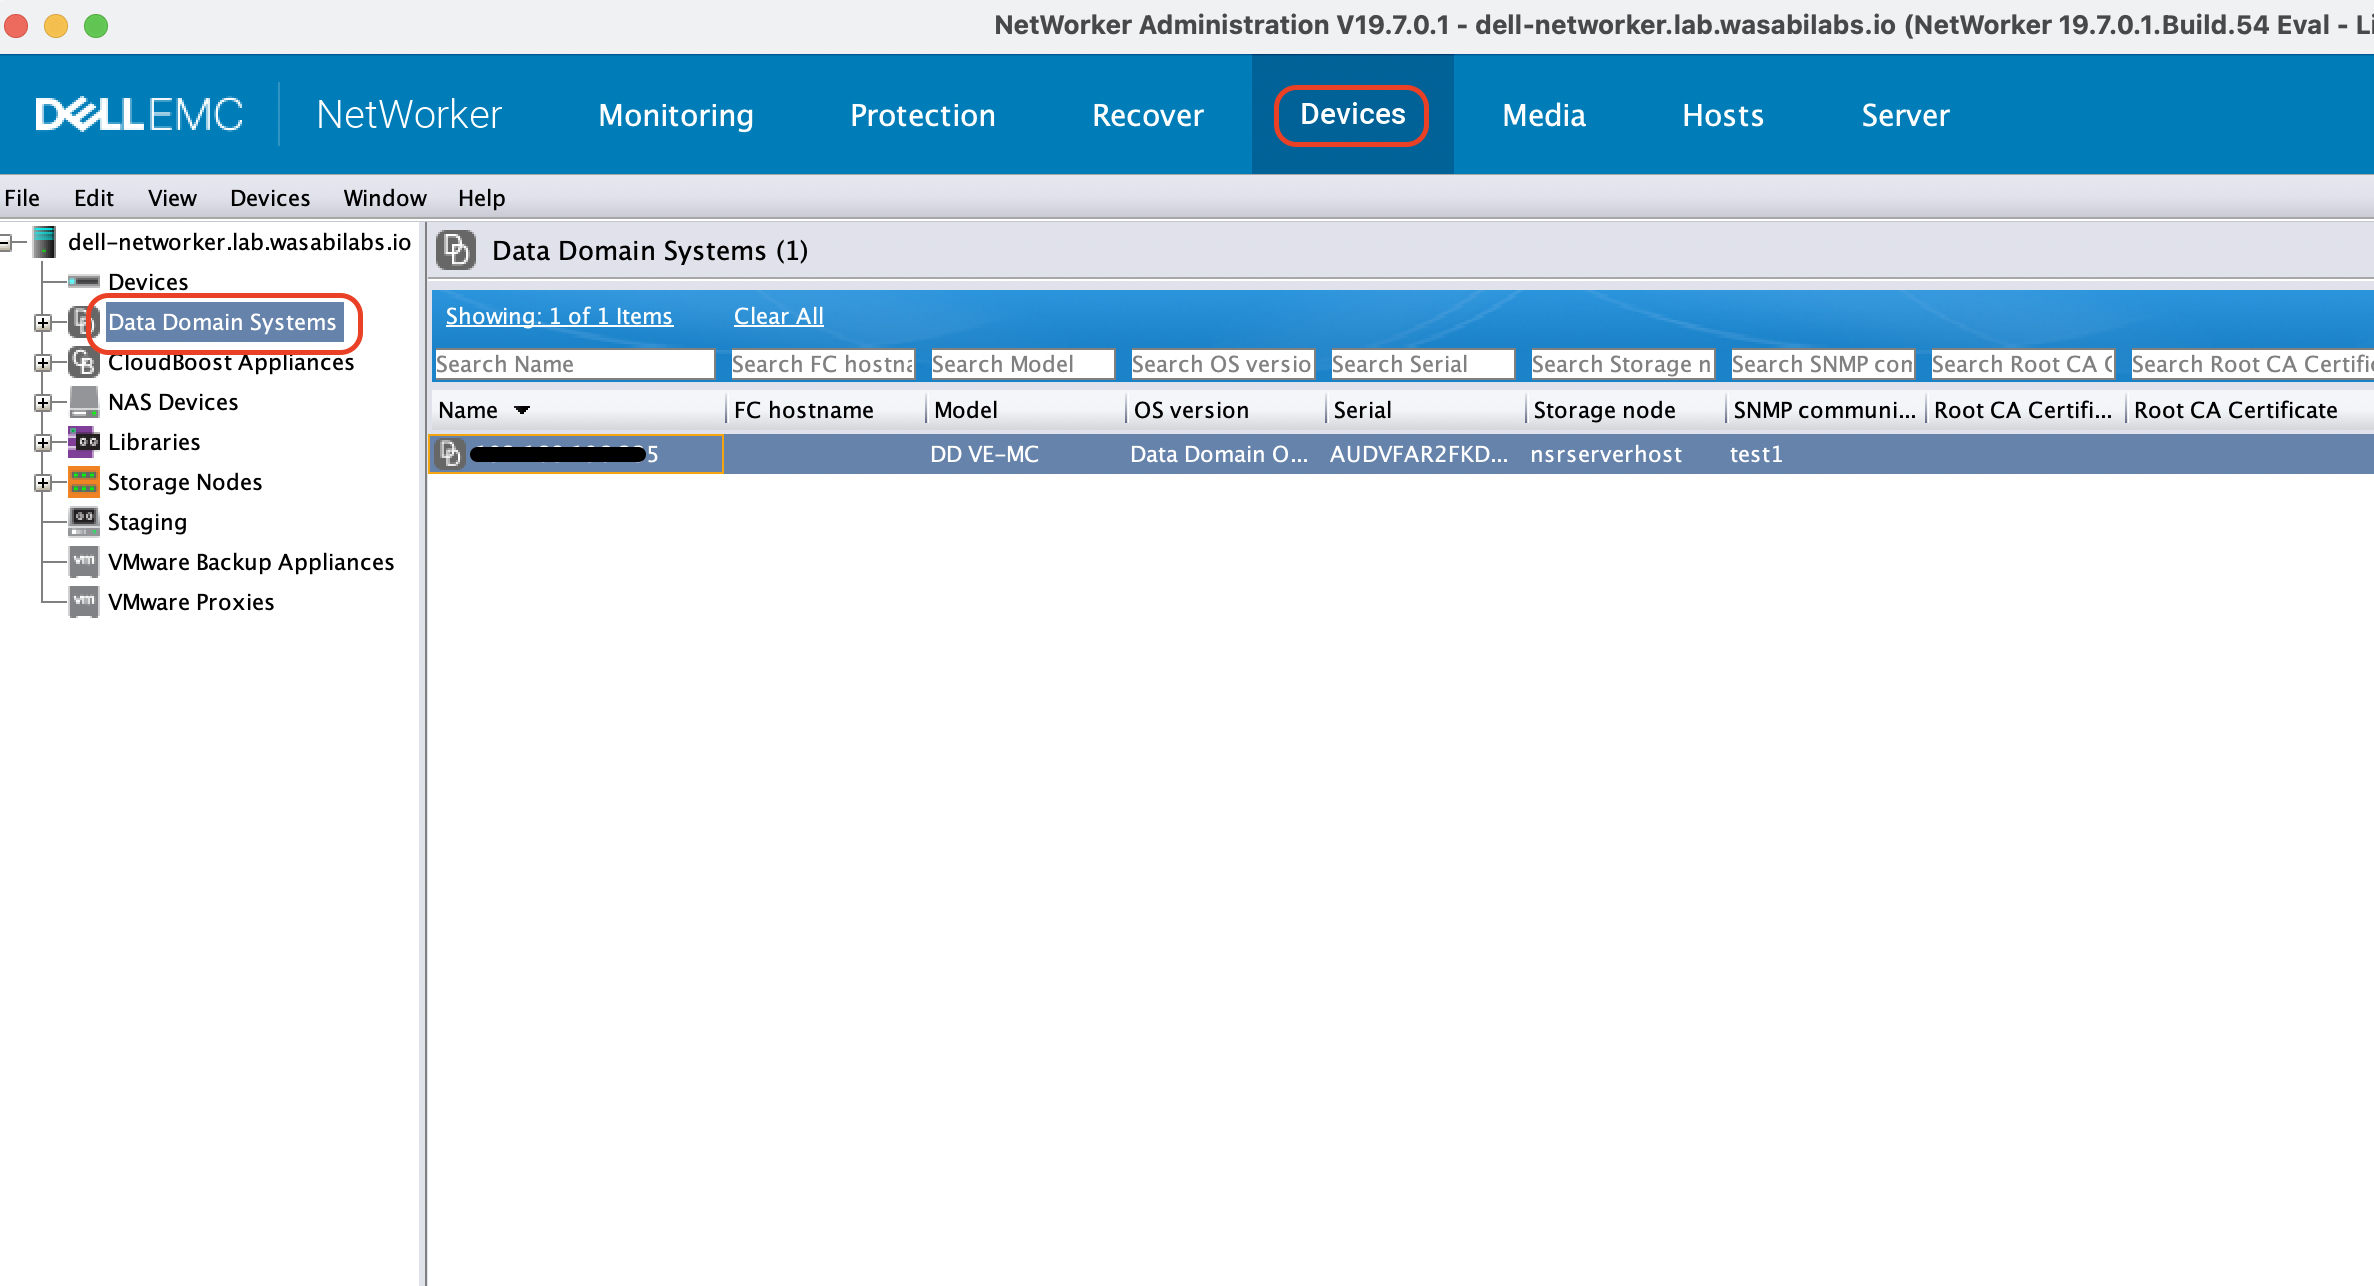The image size is (2374, 1286).
Task: Select the VMware Backup Appliances tree item
Action: coord(251,562)
